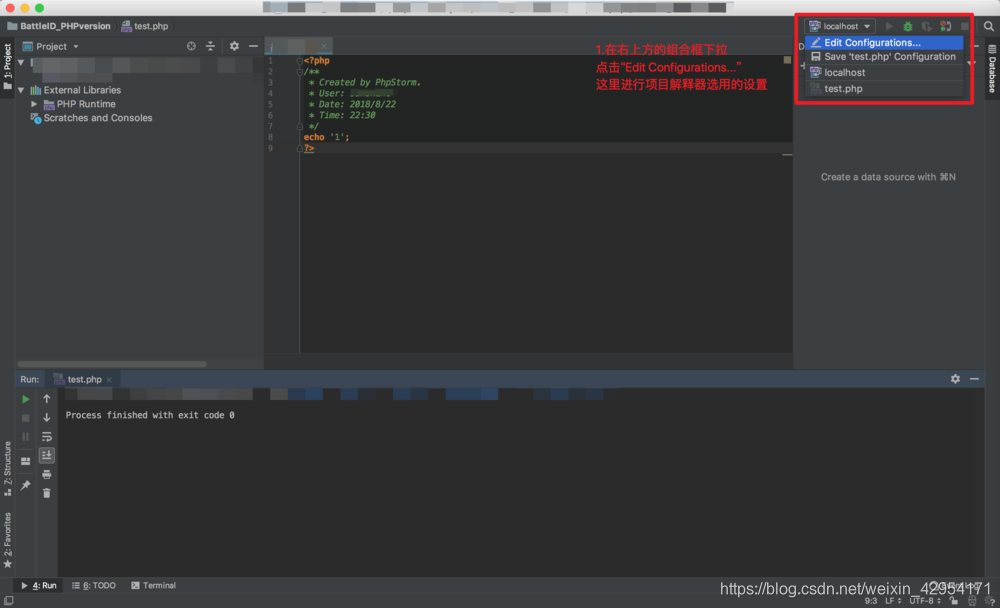Collapse the project root folder arrow

(x=21, y=63)
